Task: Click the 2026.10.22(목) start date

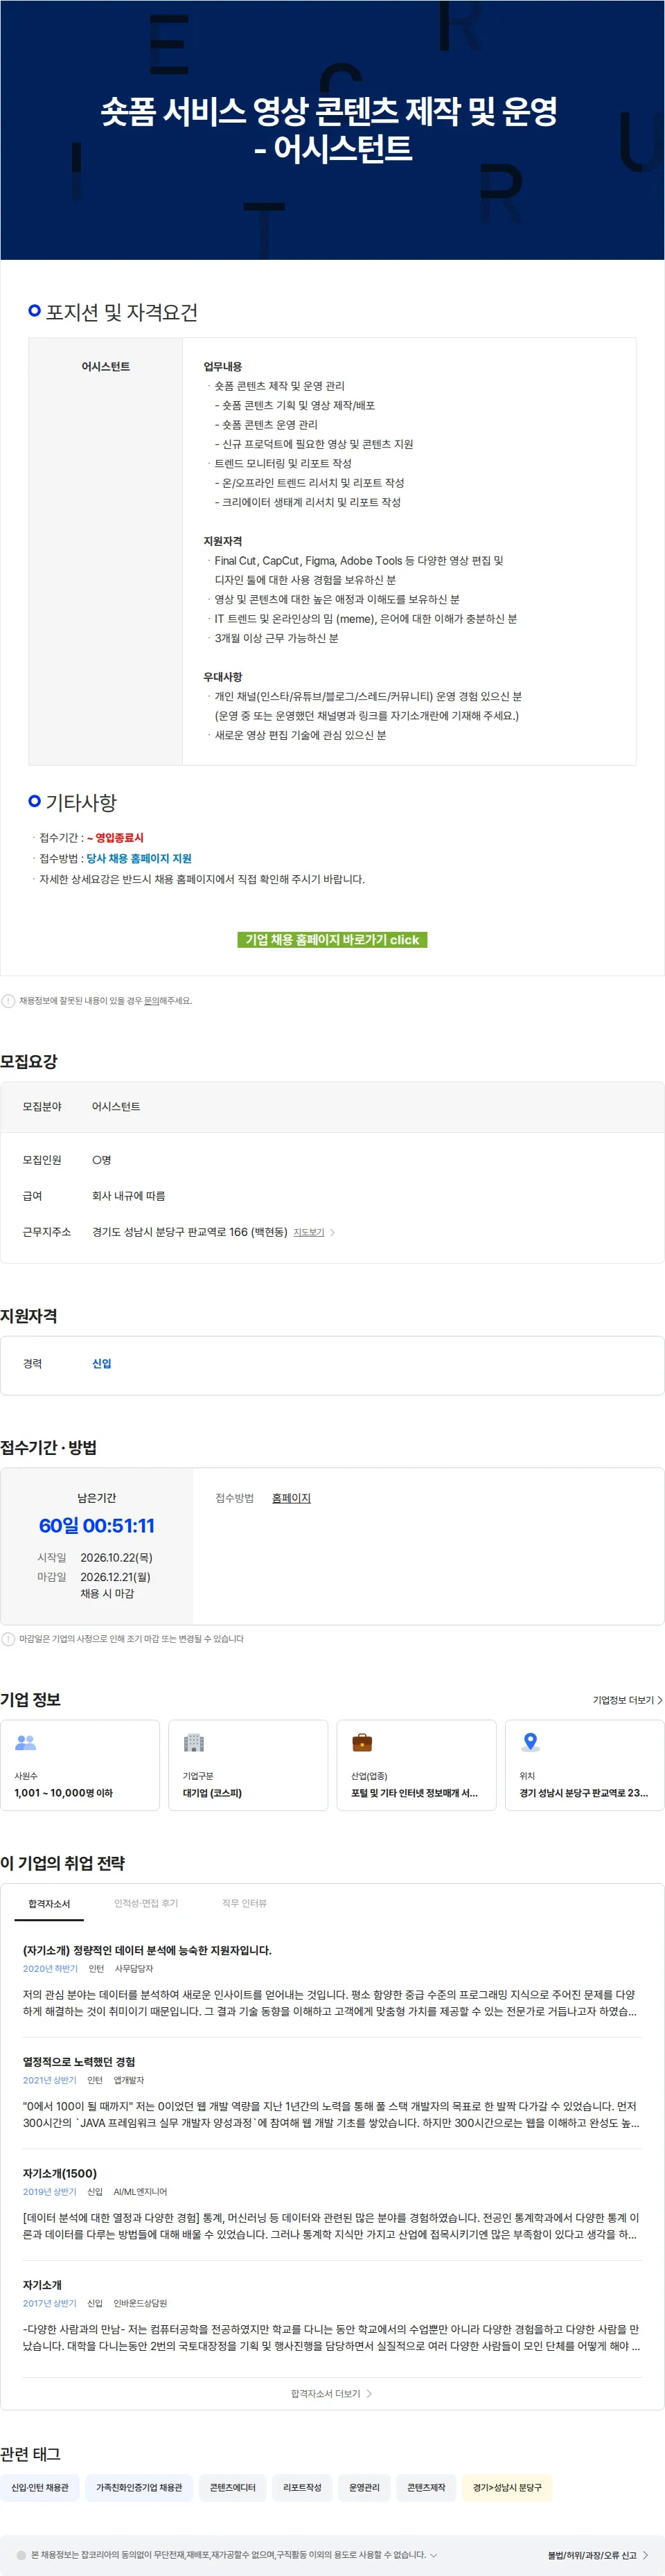Action: click(116, 1558)
